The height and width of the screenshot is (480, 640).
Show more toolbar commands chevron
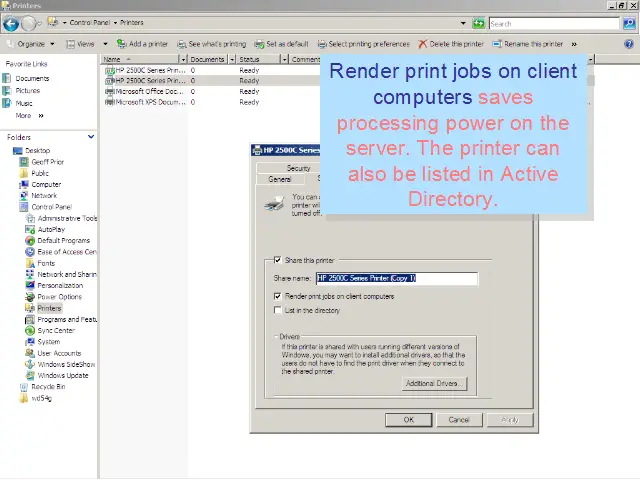574,44
